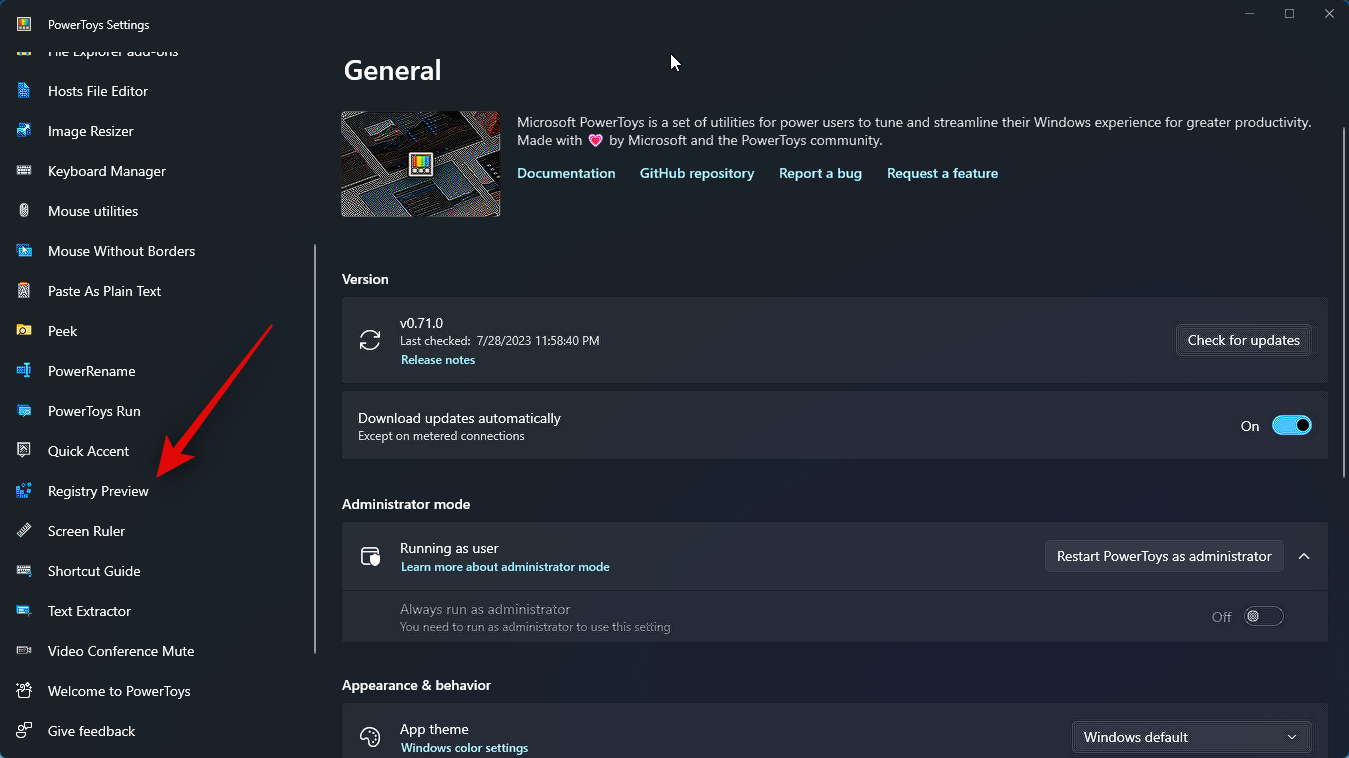Click the sidebar navigation scrollbar

tap(315, 449)
